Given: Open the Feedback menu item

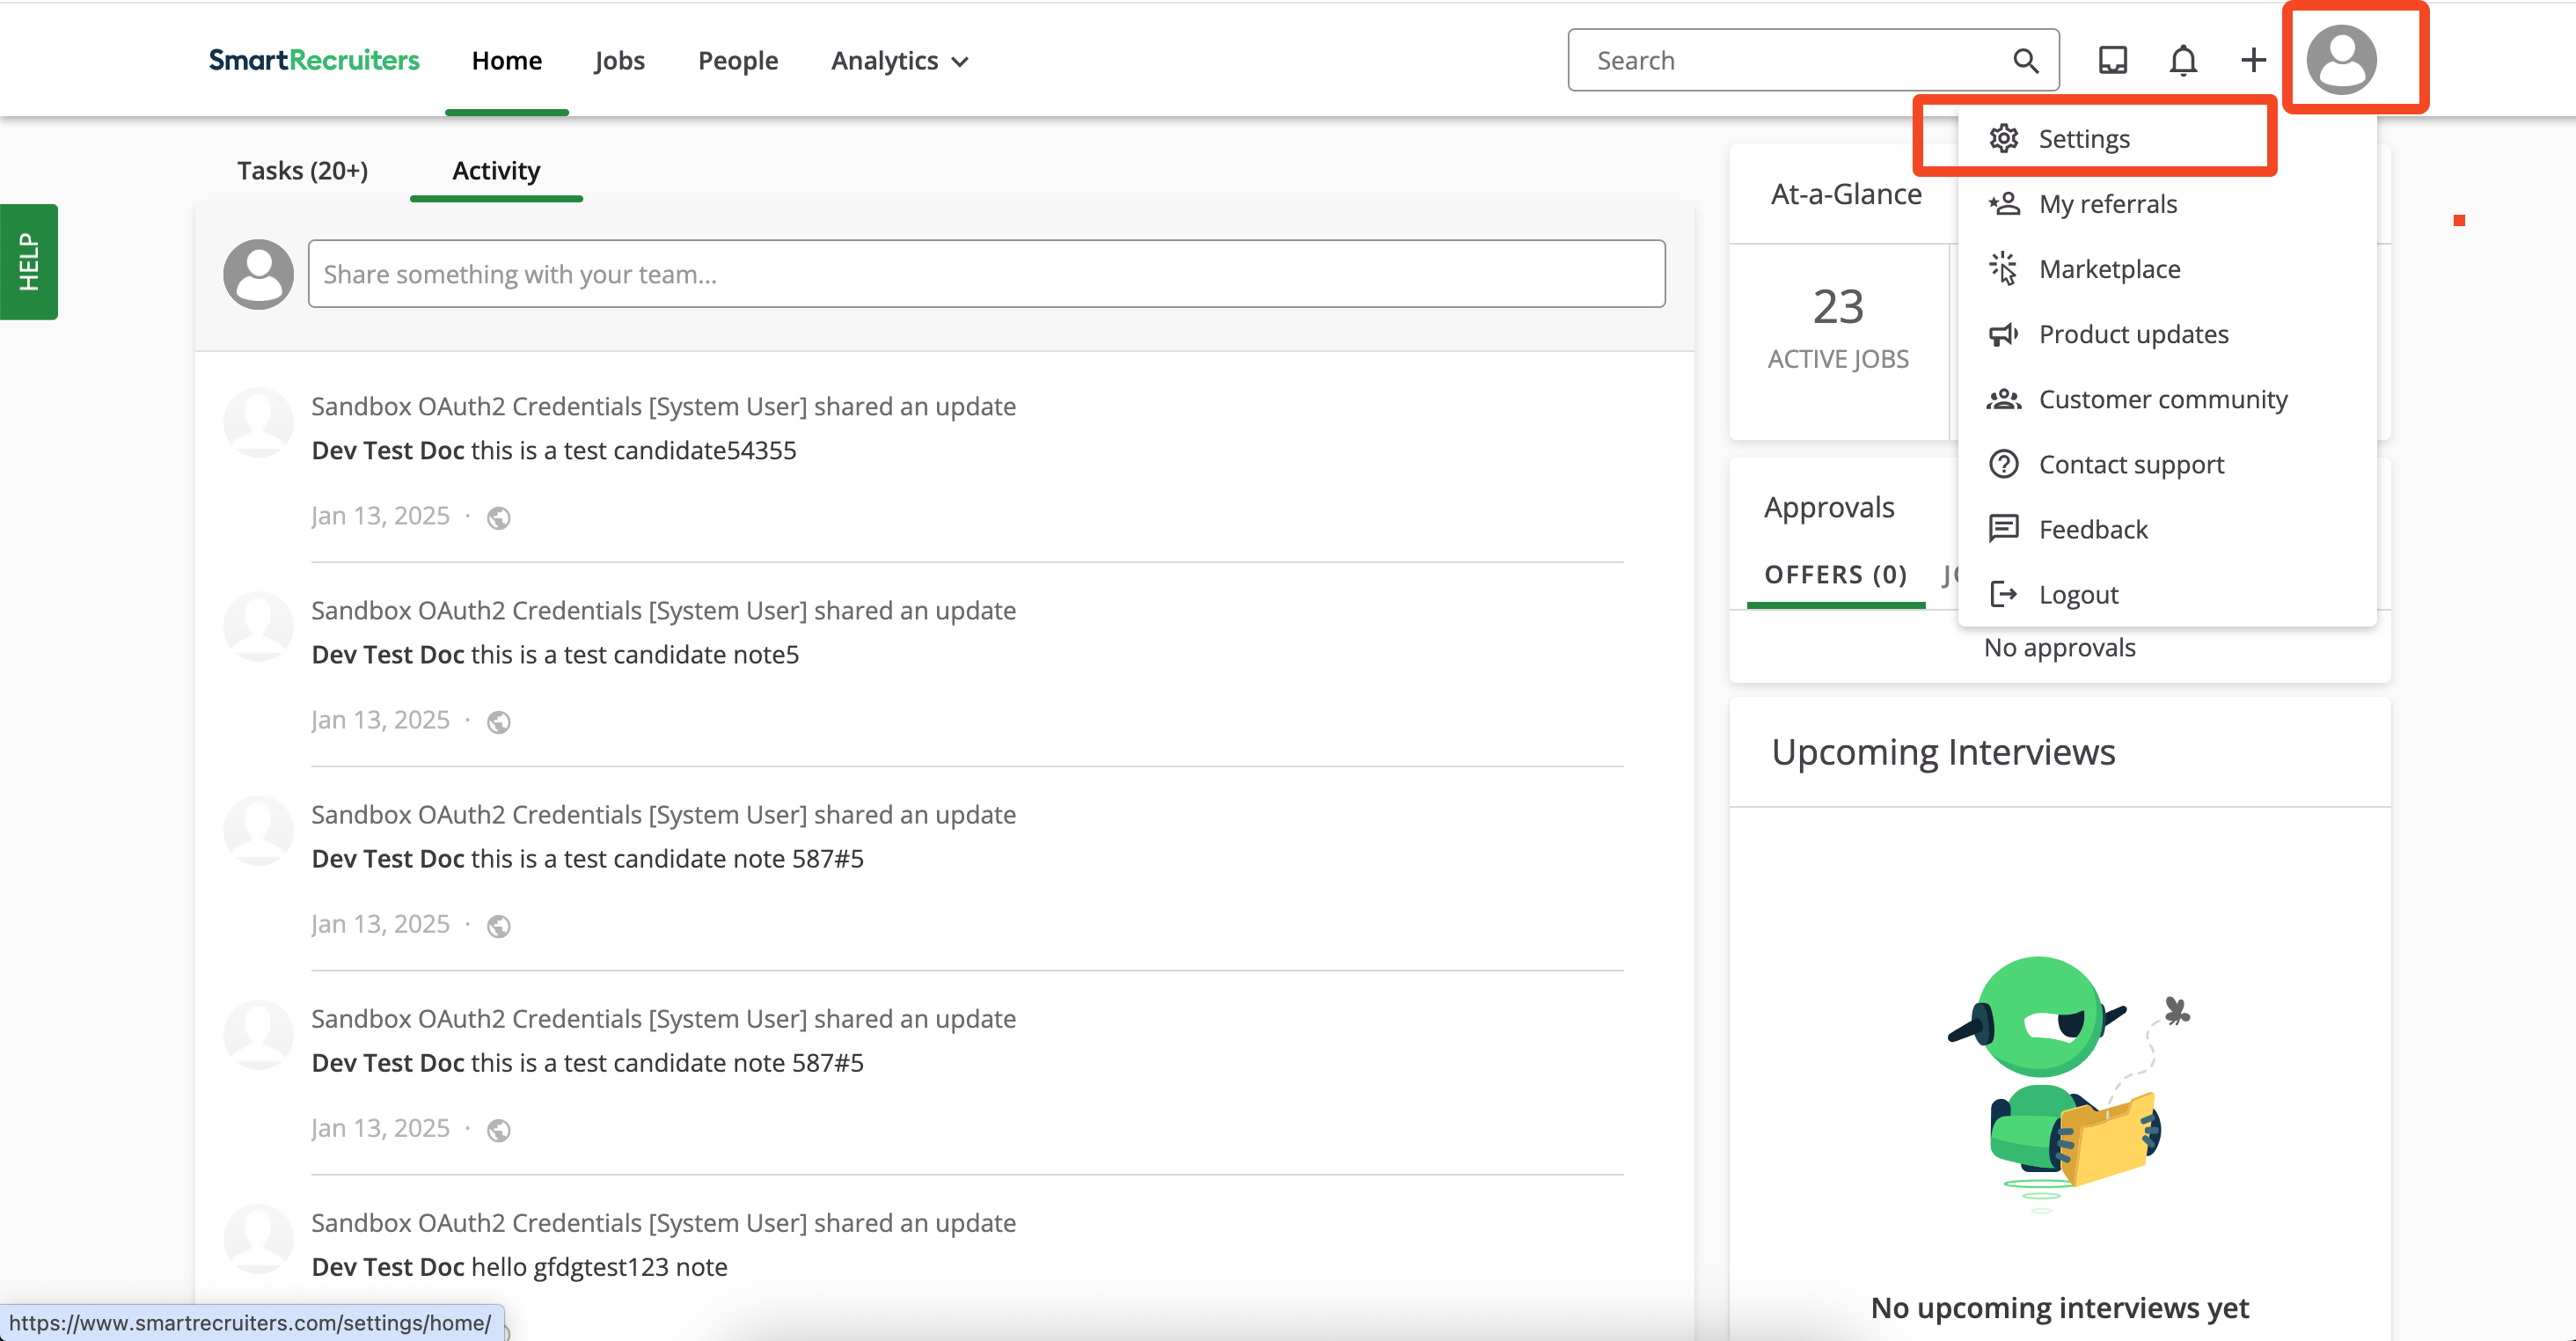Looking at the screenshot, I should tap(2092, 529).
